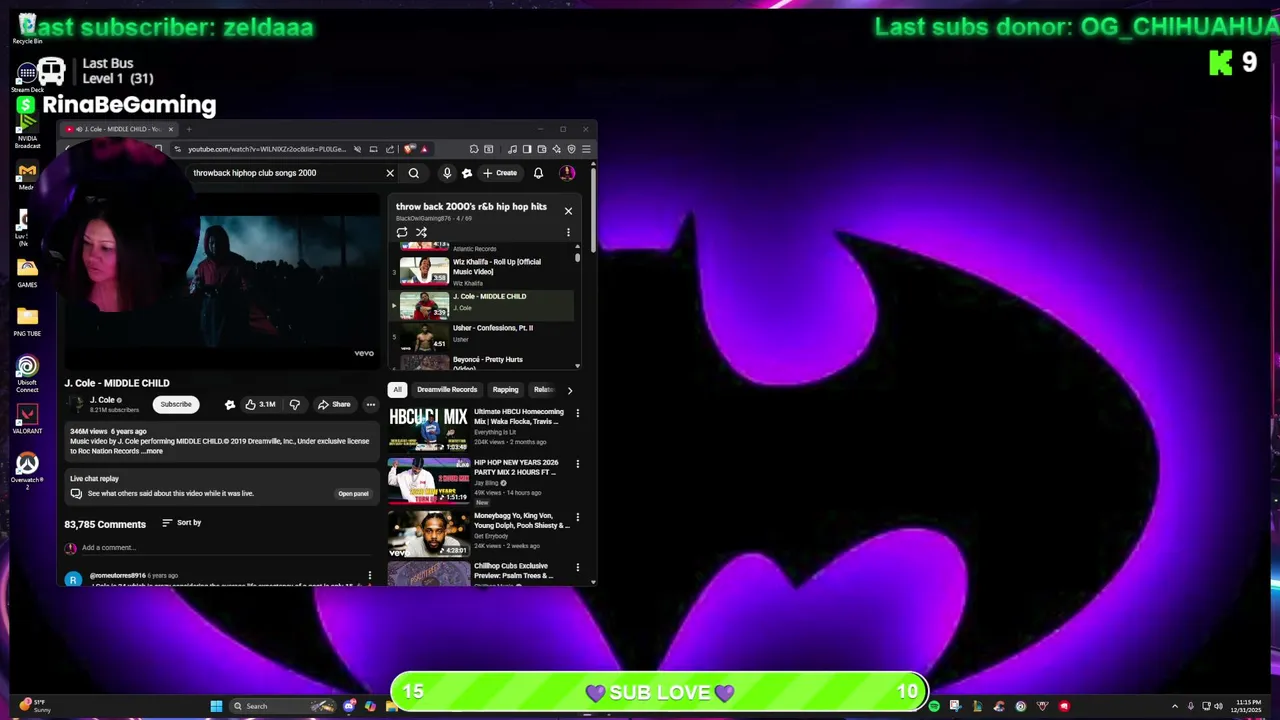Click the YouTube search field with throwback query
The image size is (1280, 720).
point(285,173)
